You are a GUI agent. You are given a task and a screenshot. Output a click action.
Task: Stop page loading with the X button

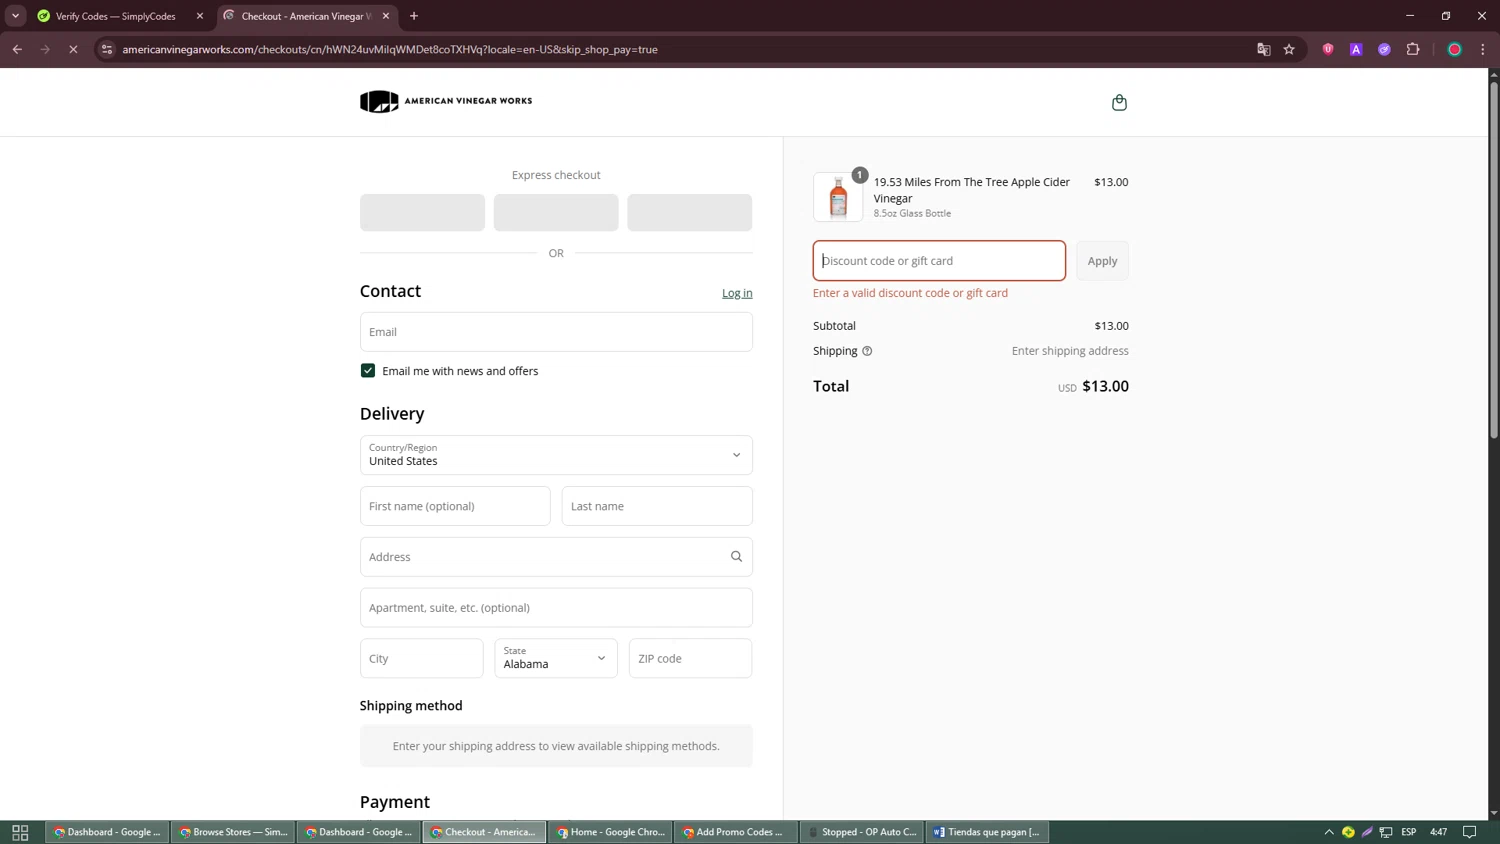coord(73,49)
